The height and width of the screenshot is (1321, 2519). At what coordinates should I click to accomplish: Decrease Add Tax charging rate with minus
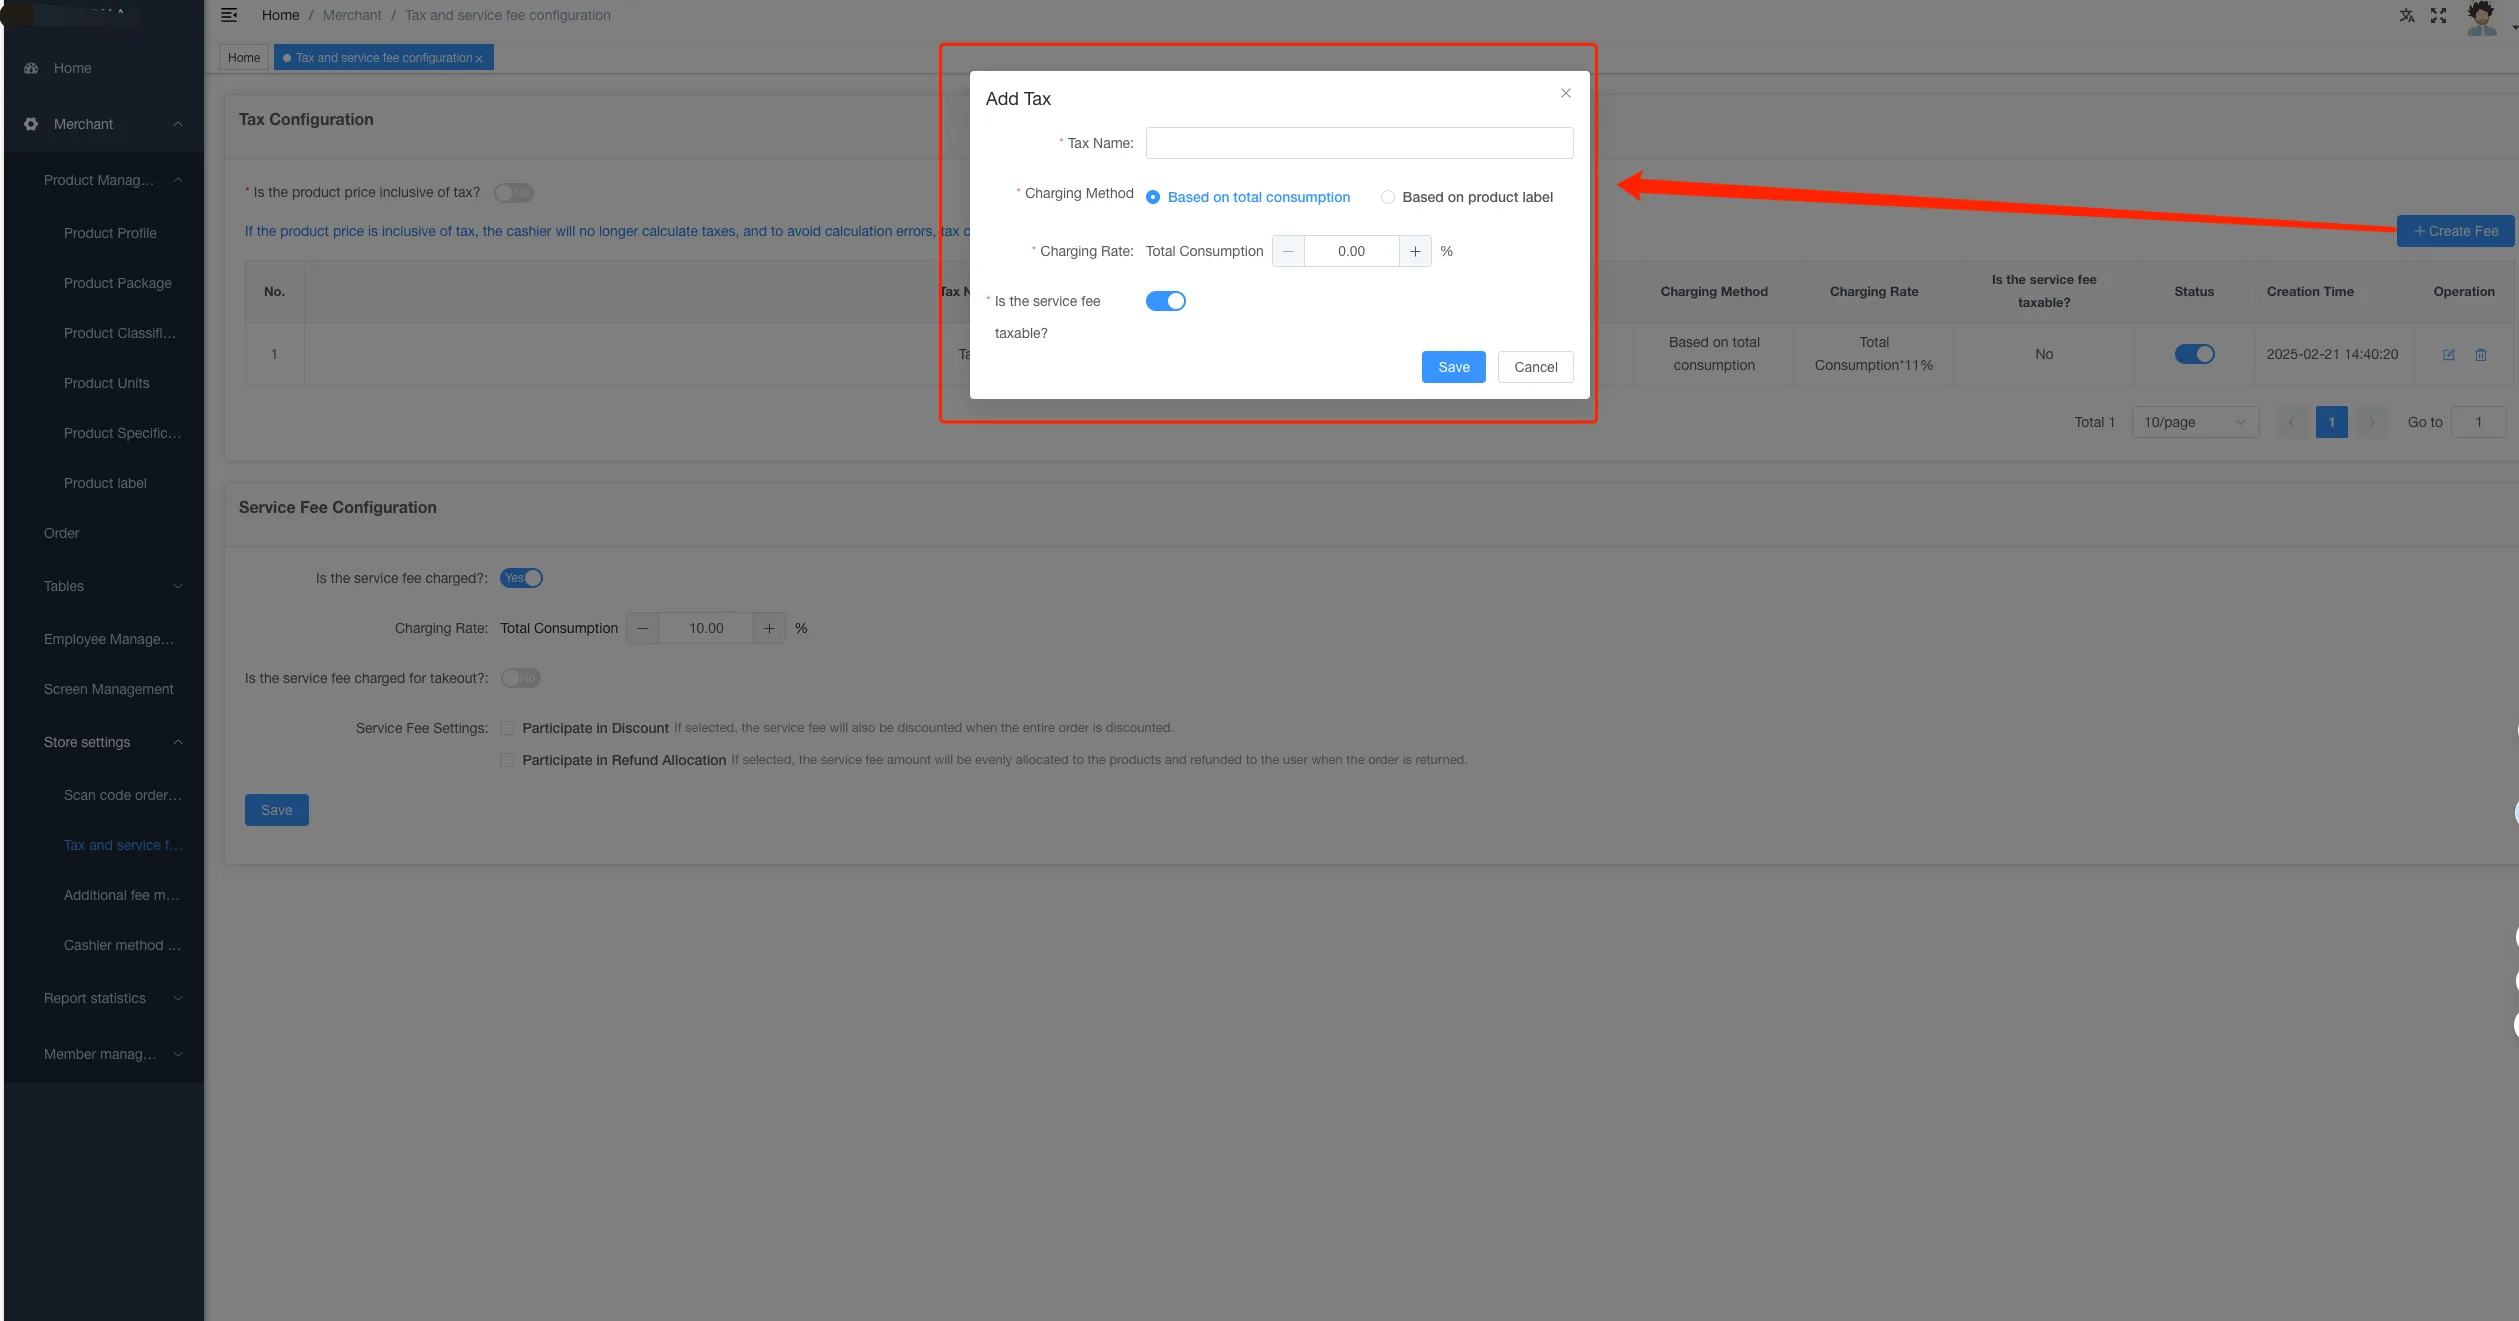coord(1288,251)
